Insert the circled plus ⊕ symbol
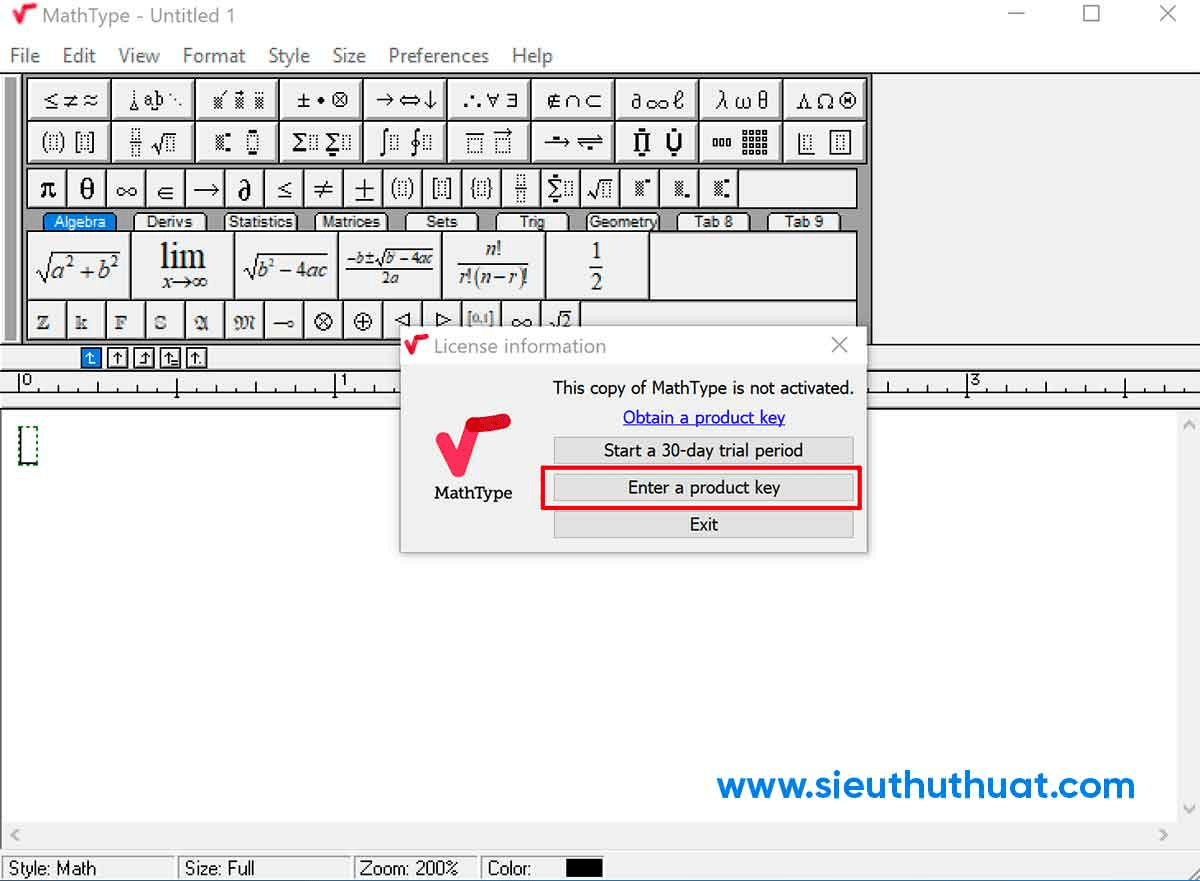Screen dimensions: 1200x881 pyautogui.click(x=363, y=321)
